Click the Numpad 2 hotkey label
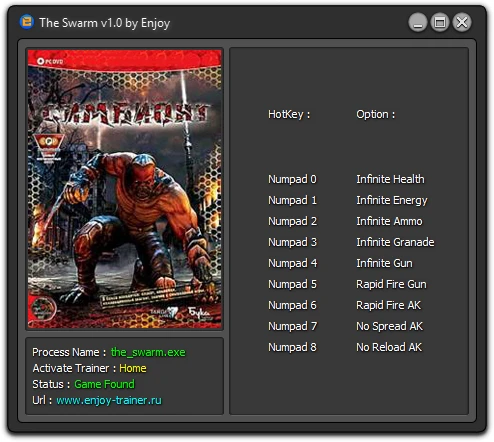 tap(292, 221)
